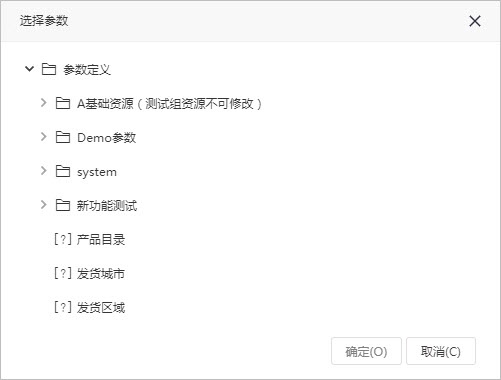Viewport: 501px width, 380px height.
Task: Expand the Demo参数 folder chevron
Action: click(x=43, y=137)
